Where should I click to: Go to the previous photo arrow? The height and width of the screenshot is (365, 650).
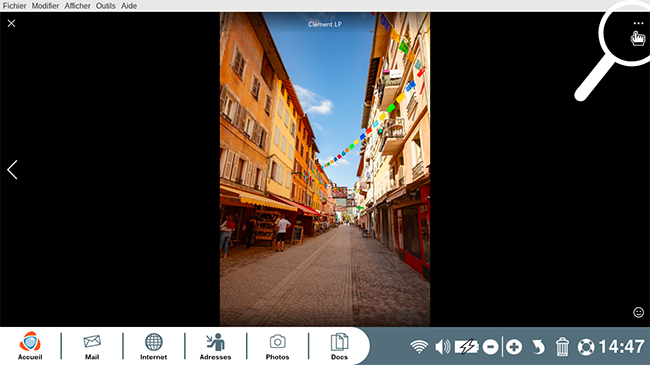[12, 170]
